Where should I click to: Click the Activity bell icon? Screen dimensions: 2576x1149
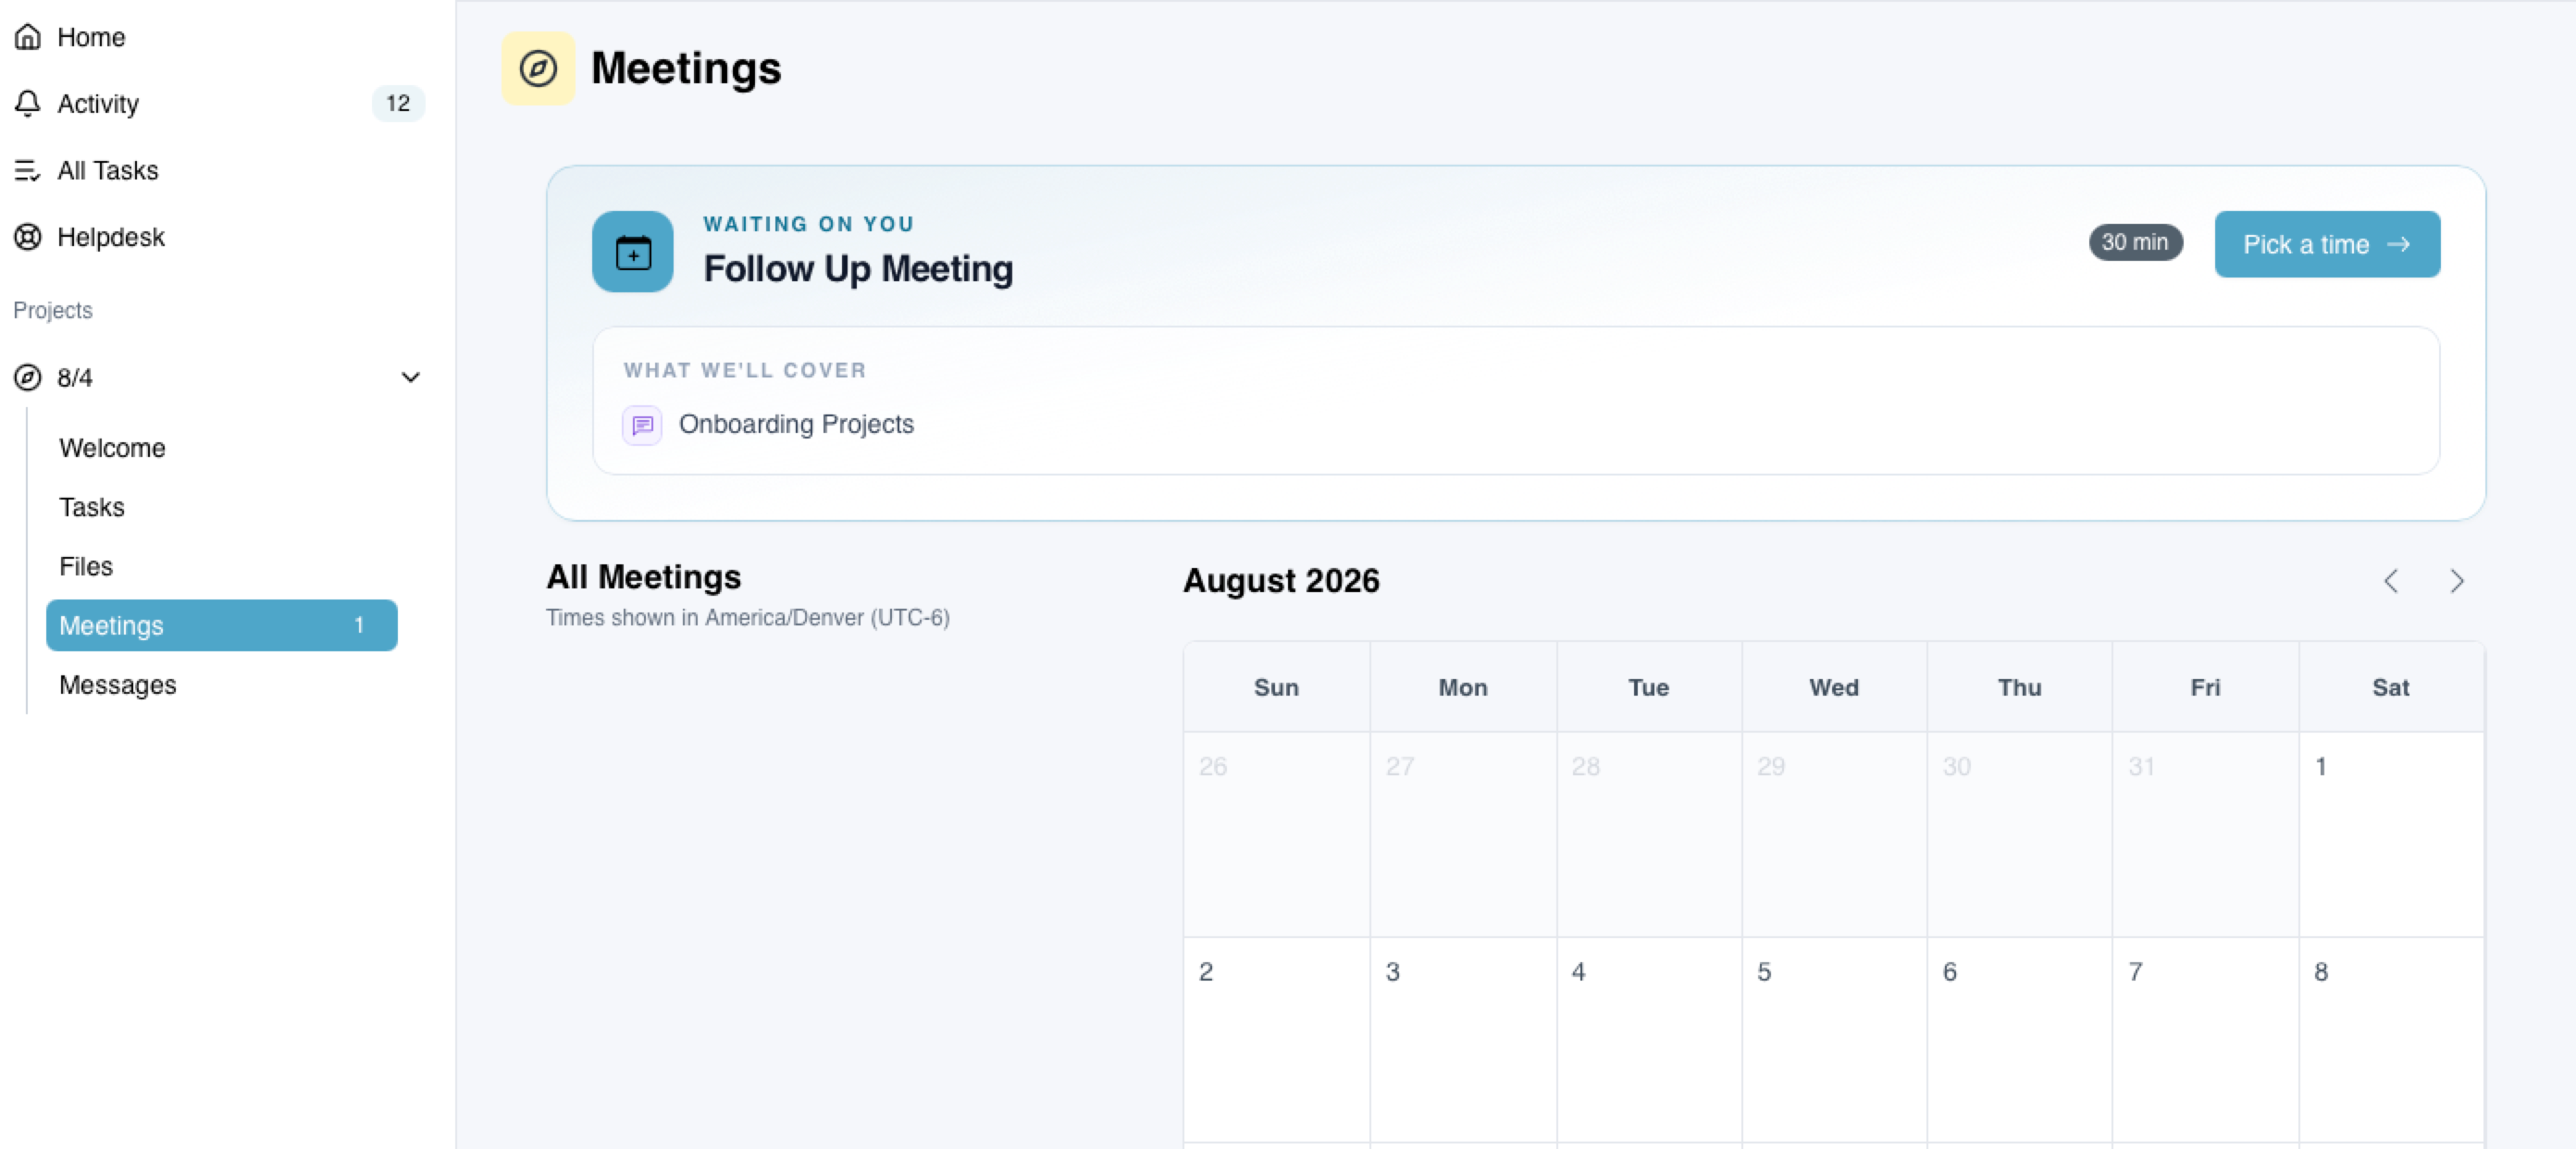click(28, 103)
